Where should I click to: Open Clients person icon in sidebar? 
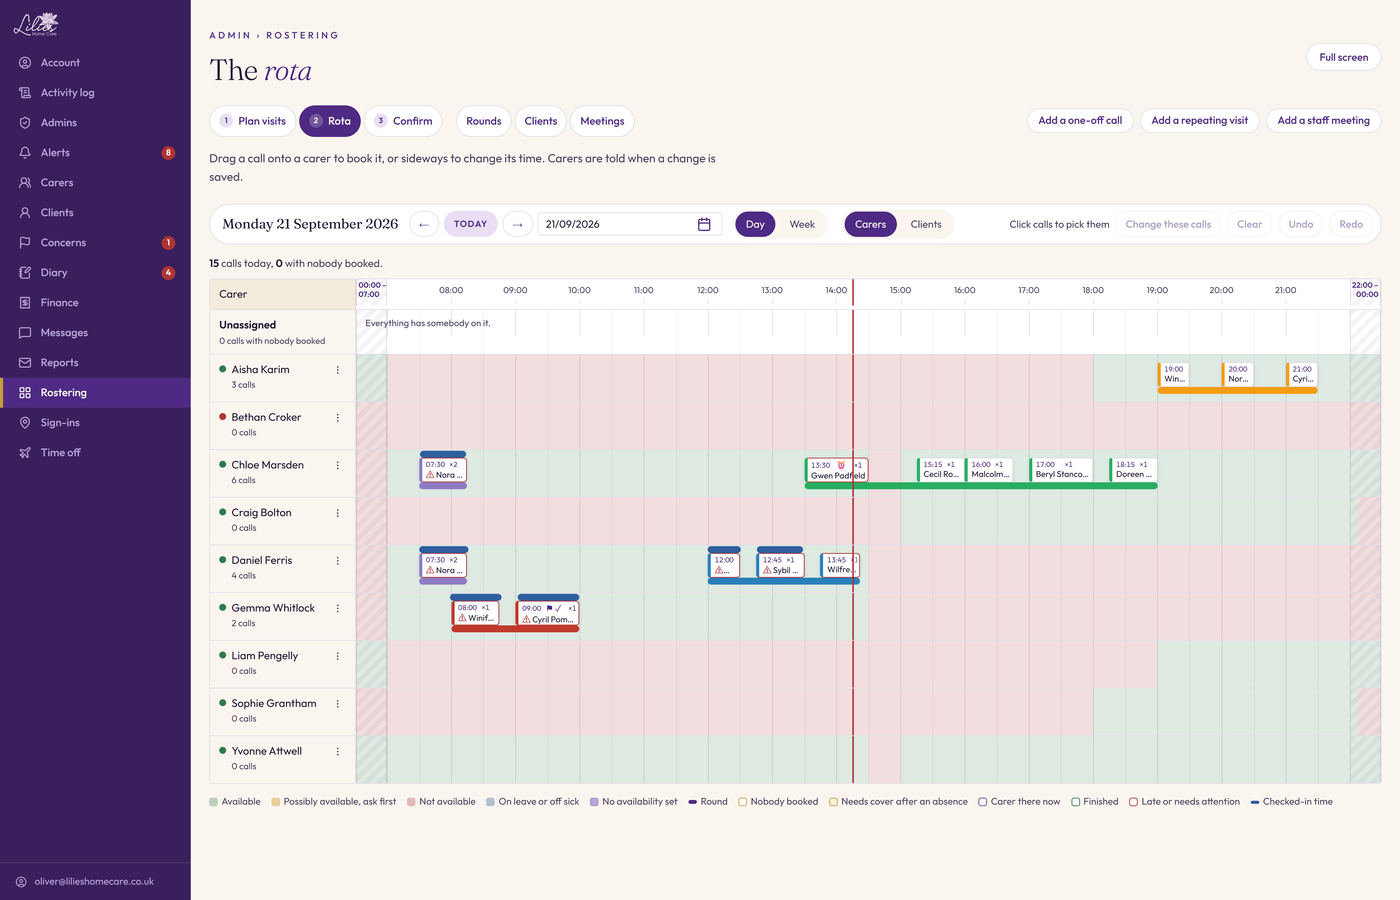tap(25, 212)
